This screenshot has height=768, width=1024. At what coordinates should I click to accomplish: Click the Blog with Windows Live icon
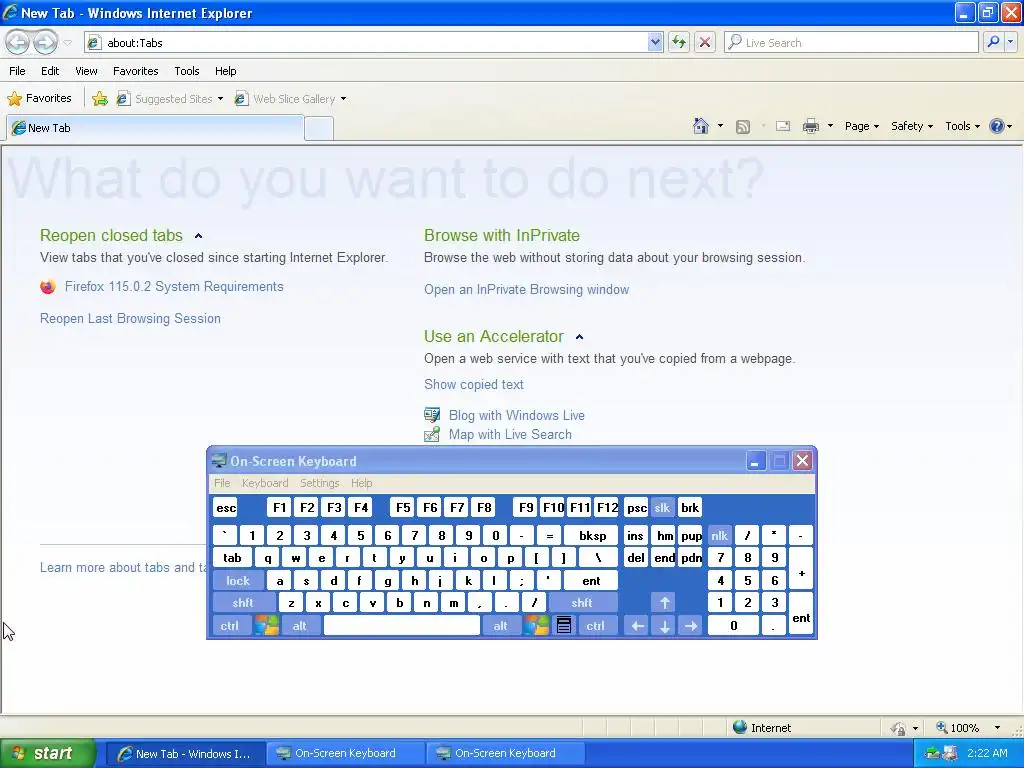432,415
